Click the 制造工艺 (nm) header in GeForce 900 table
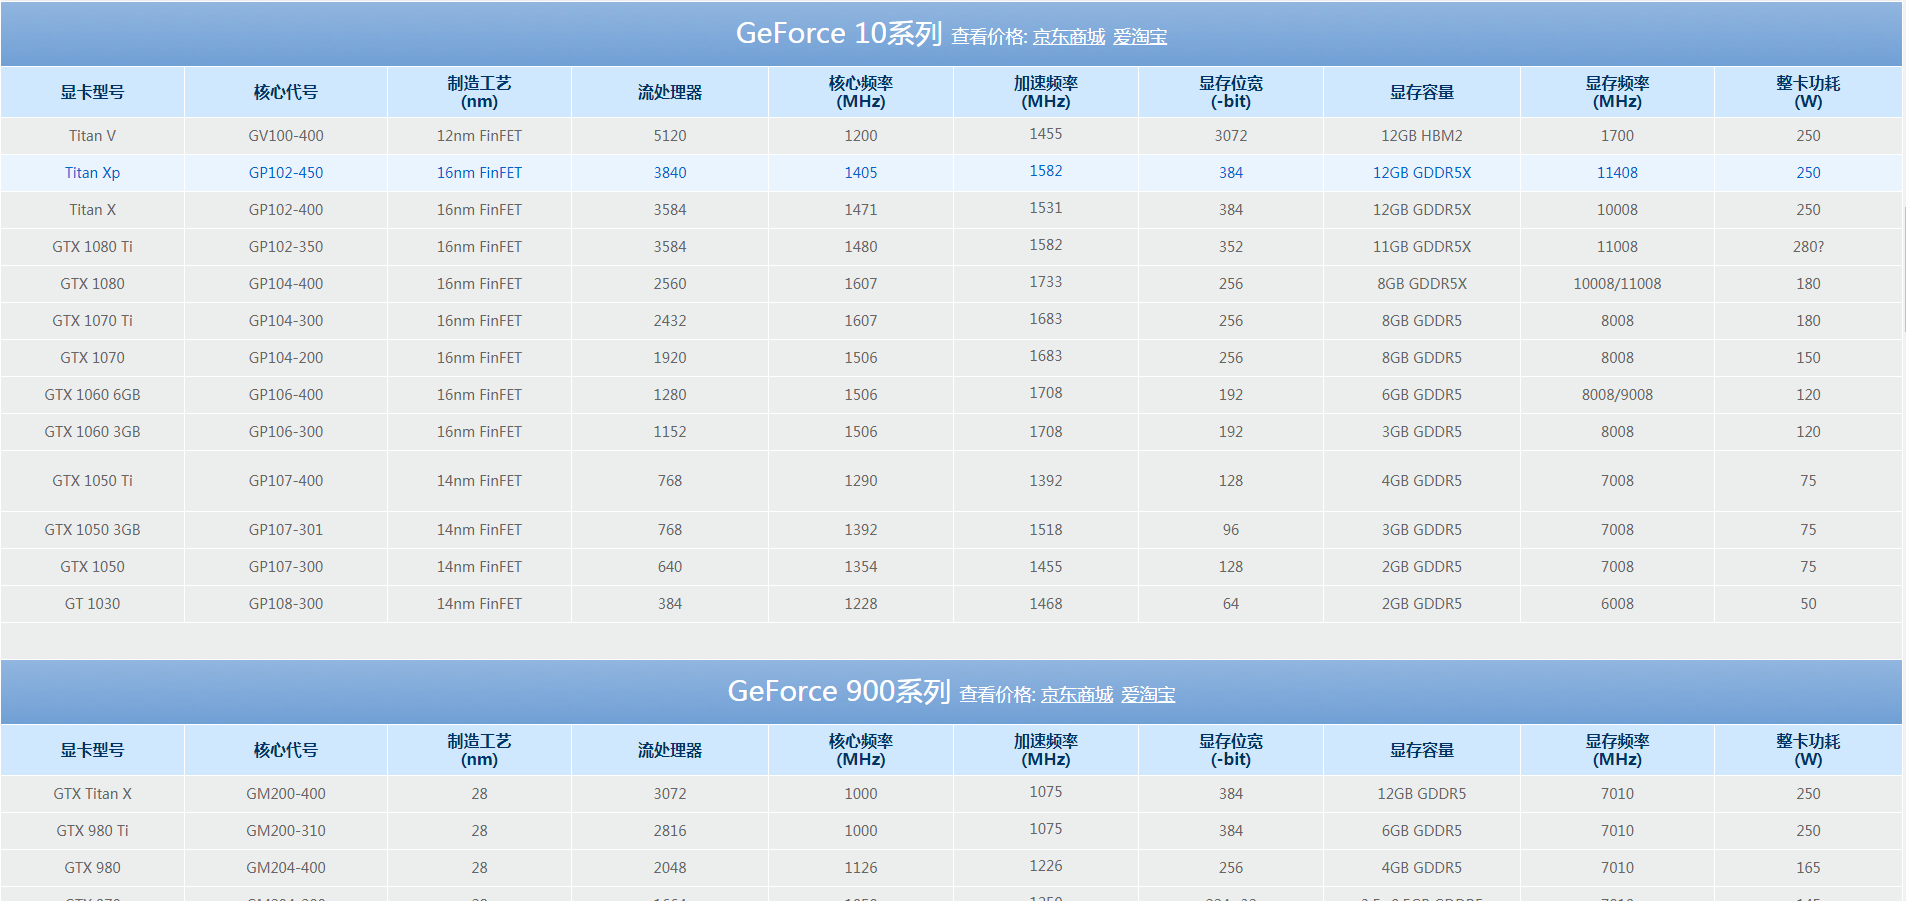The image size is (1906, 901). point(479,750)
